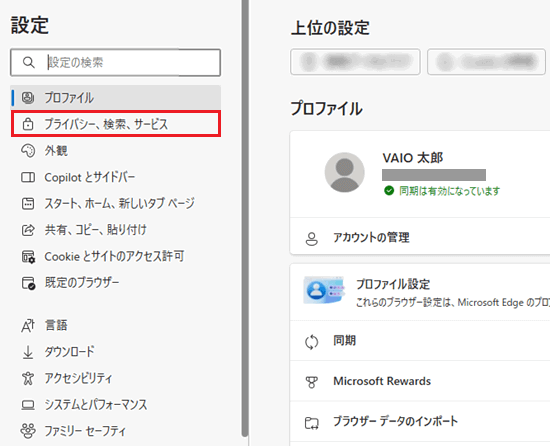Viewport: 550px width, 446px height.
Task: Open 外観 settings page
Action: pos(56,151)
